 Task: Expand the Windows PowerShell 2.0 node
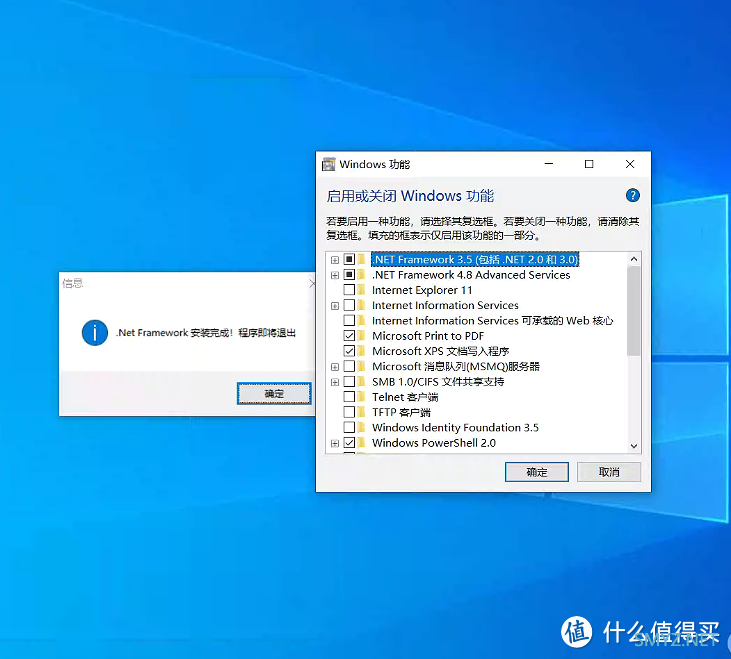coord(335,443)
